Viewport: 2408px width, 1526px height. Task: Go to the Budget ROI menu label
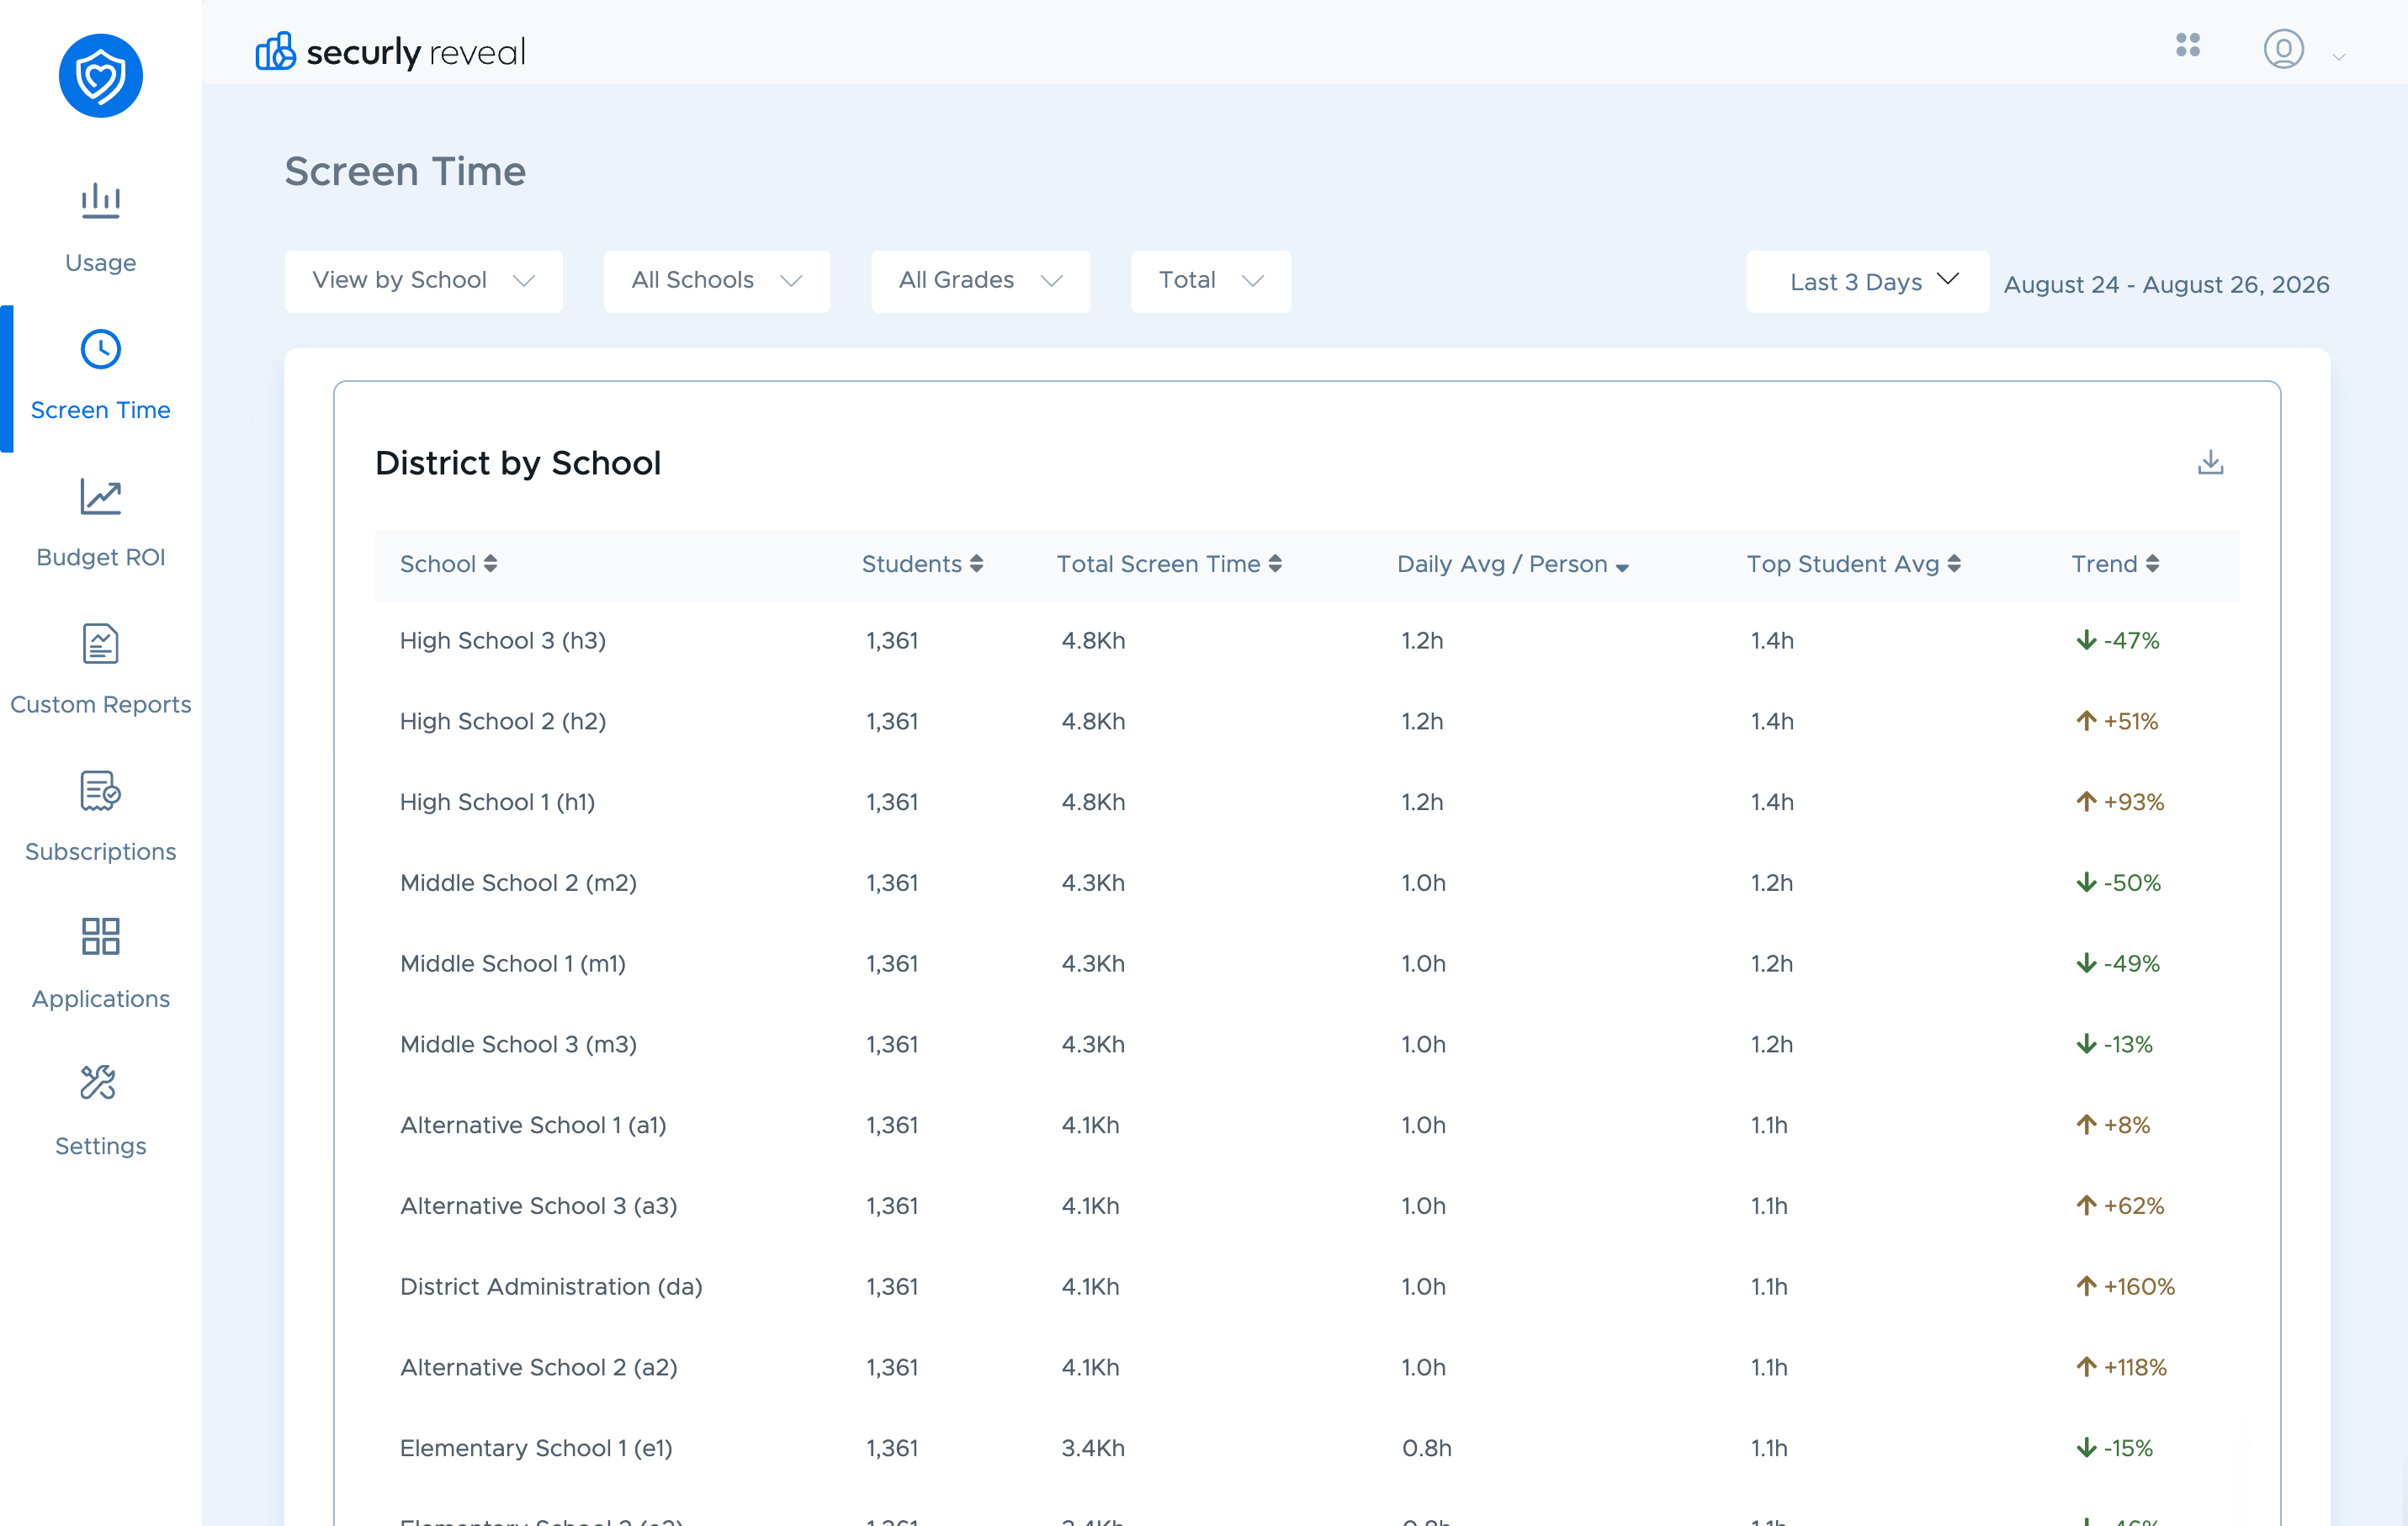100,557
